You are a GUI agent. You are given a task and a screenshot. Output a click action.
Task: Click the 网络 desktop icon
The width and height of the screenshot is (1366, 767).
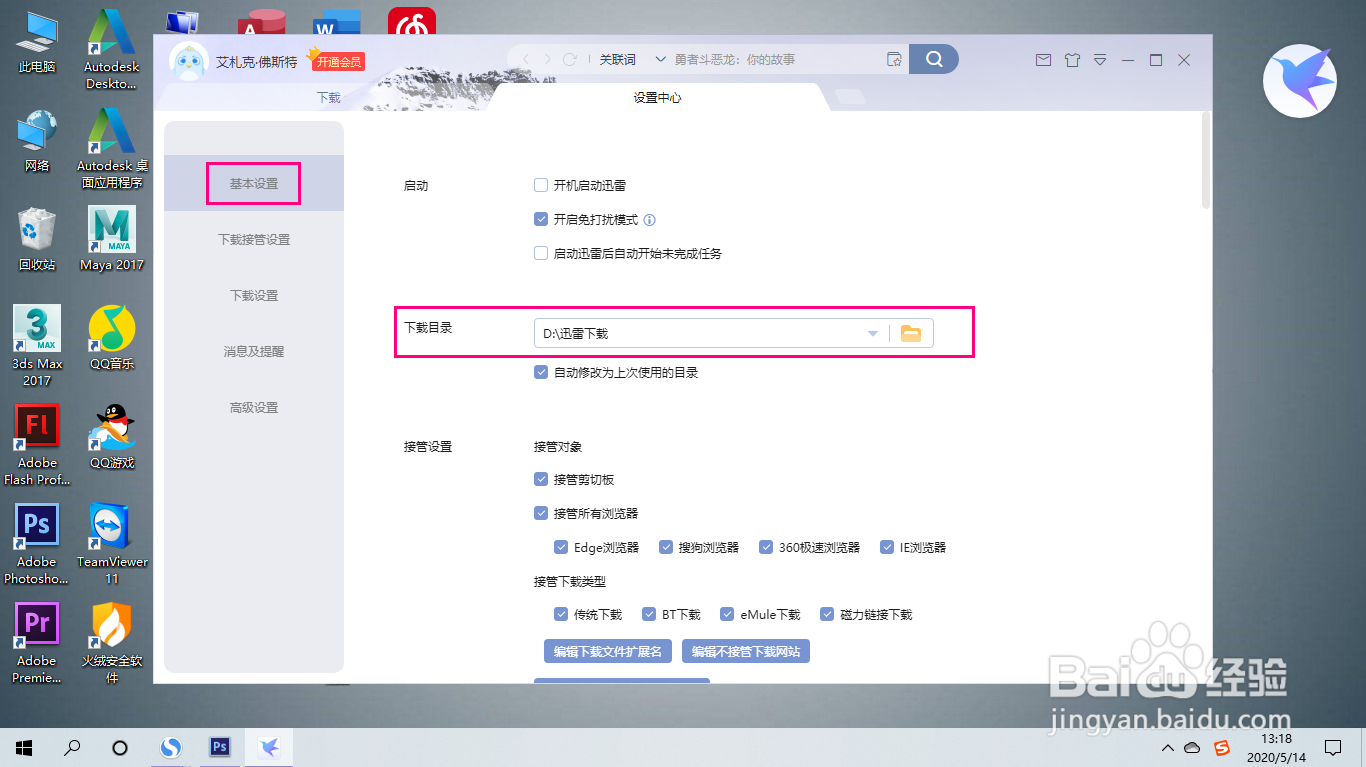point(37,141)
